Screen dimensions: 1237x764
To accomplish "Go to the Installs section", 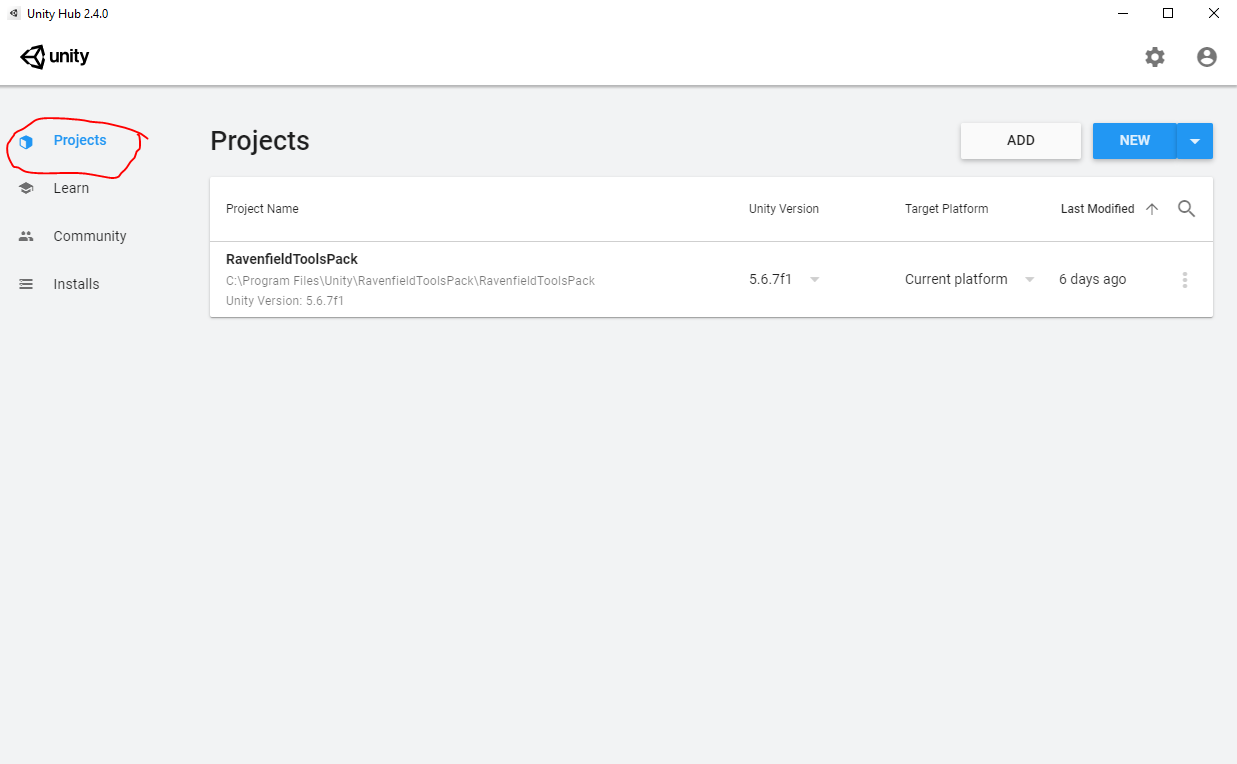I will 76,285.
